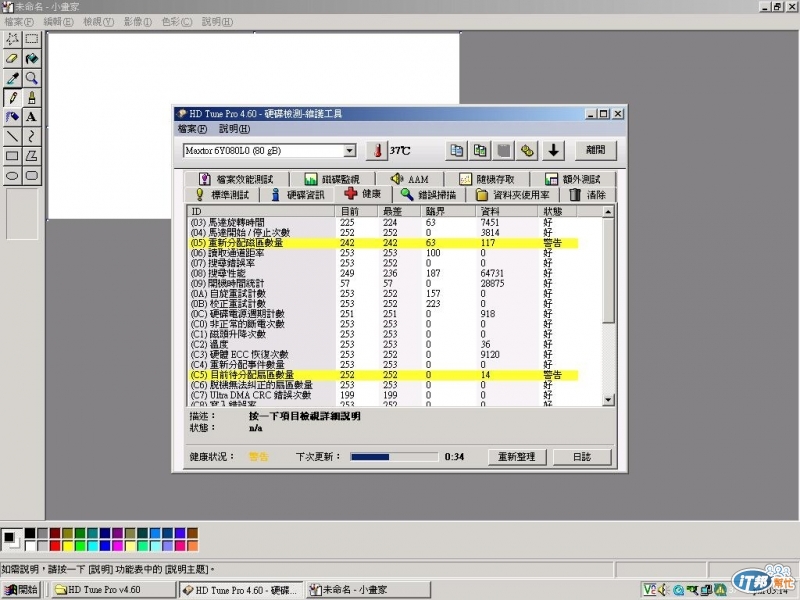
Task: Choose the Line tool in Paint
Action: [12, 136]
